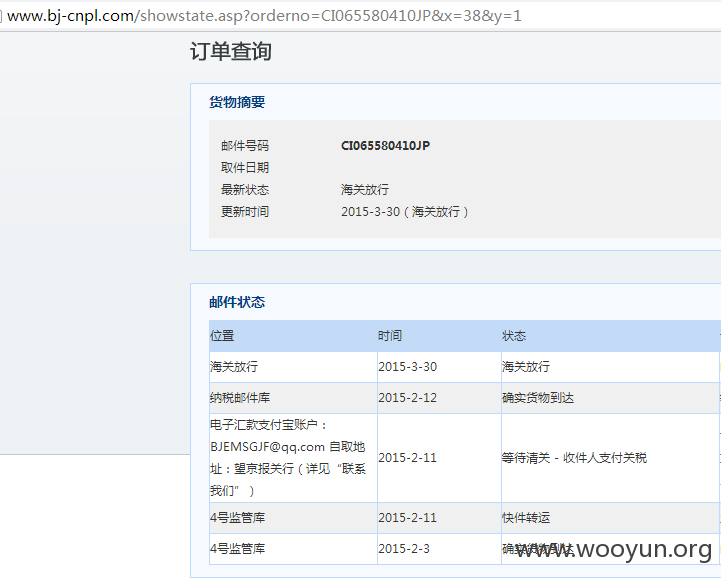Screen dimensions: 721x578
Task: Click the 取件日期 label
Action: (x=245, y=167)
